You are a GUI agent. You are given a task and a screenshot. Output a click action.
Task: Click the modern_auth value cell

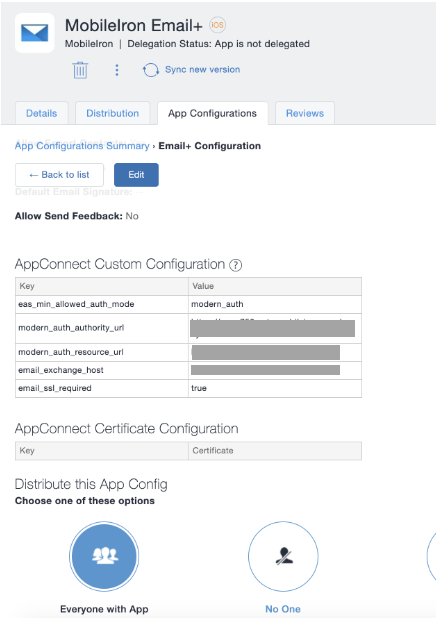pyautogui.click(x=275, y=304)
